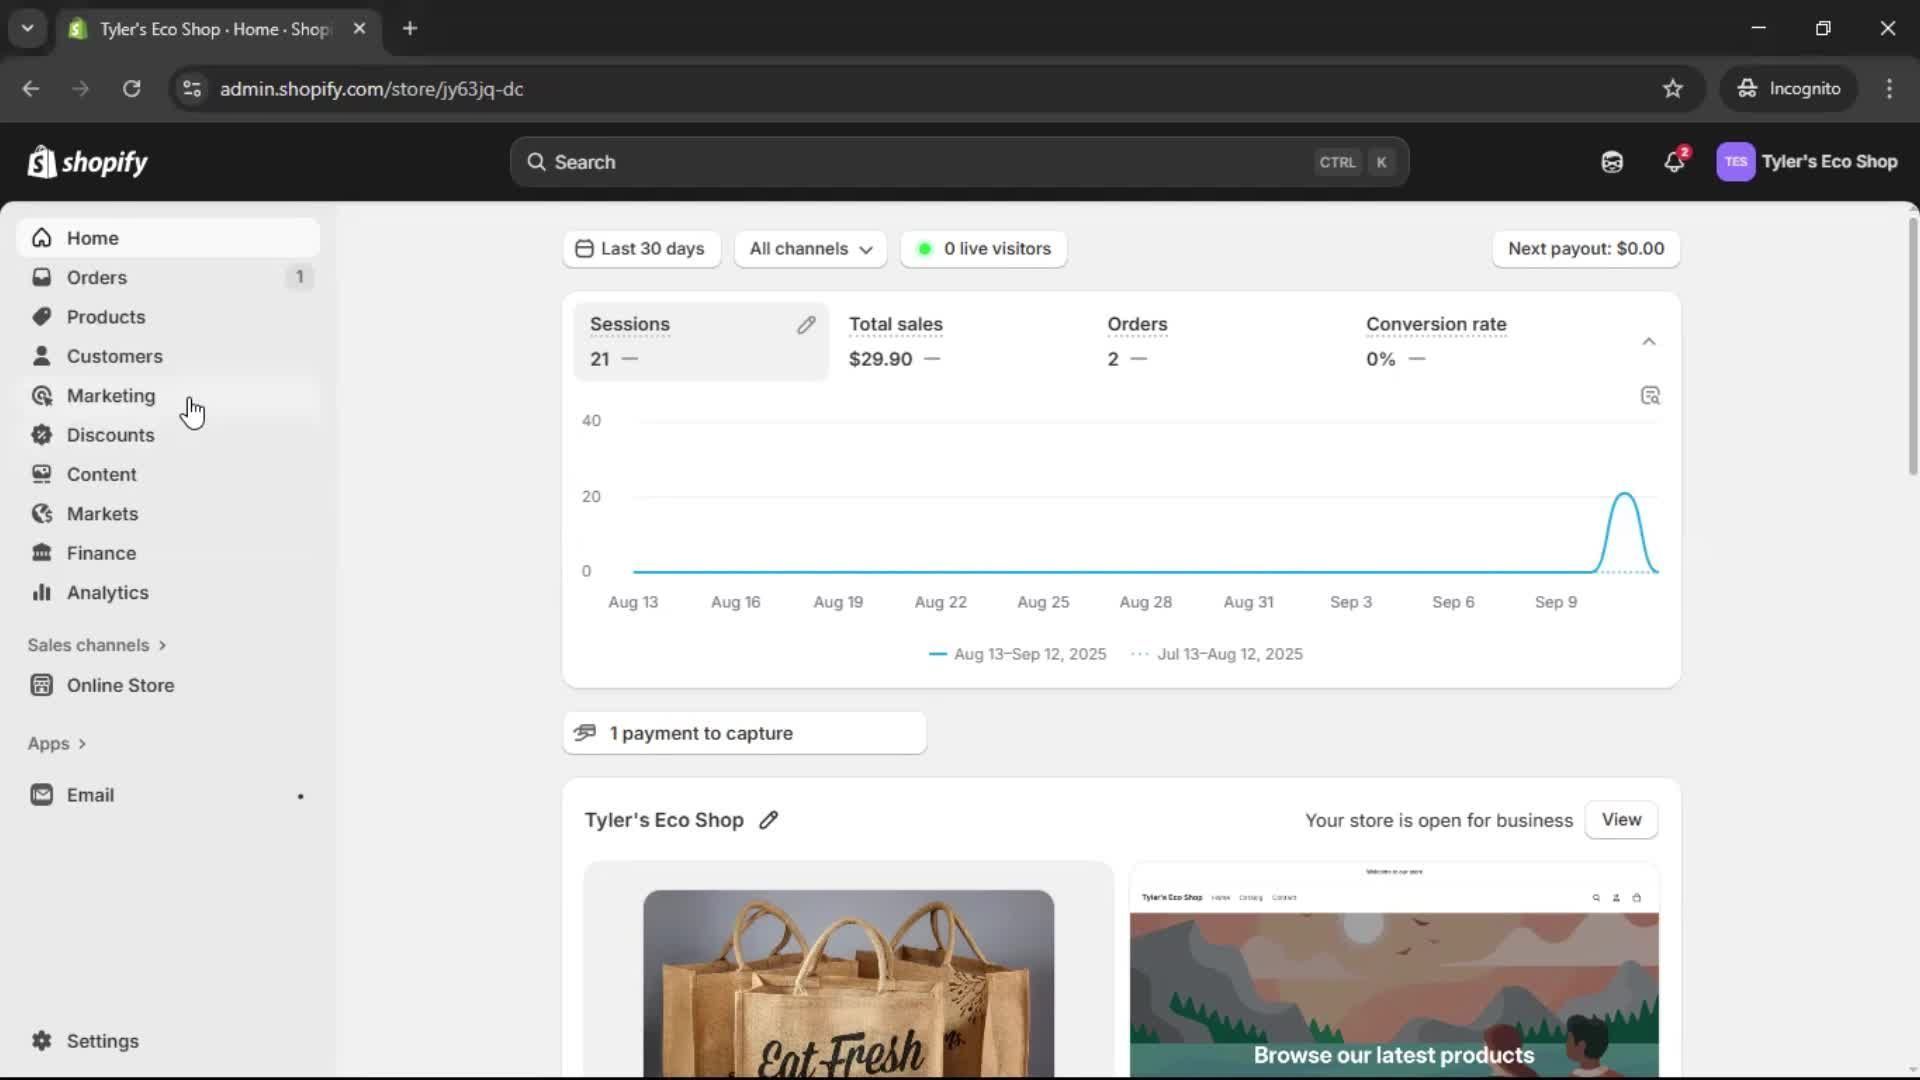Collapse the metrics chart with chevron
The image size is (1920, 1080).
coord(1648,342)
